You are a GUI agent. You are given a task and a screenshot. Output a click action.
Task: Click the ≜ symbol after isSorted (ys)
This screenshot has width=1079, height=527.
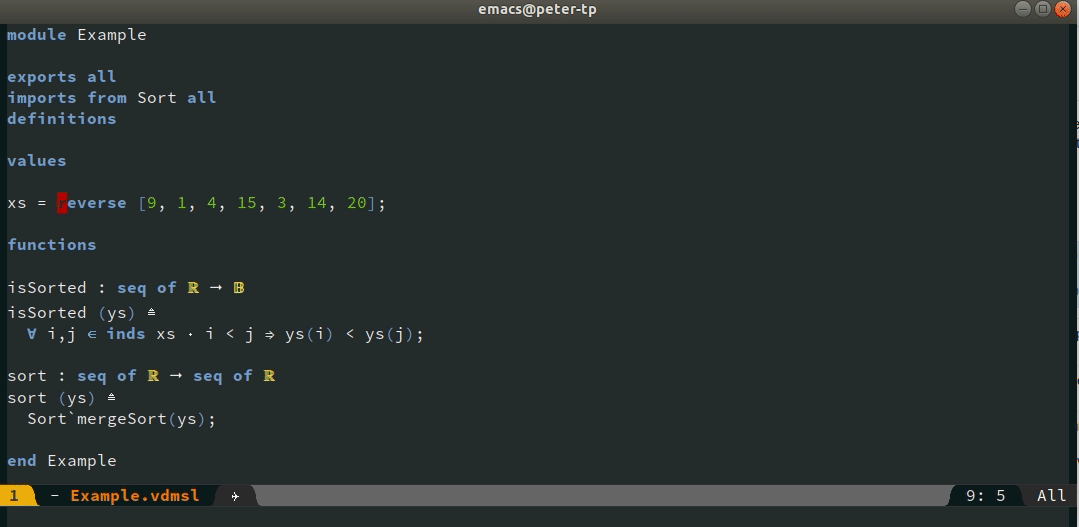click(151, 312)
